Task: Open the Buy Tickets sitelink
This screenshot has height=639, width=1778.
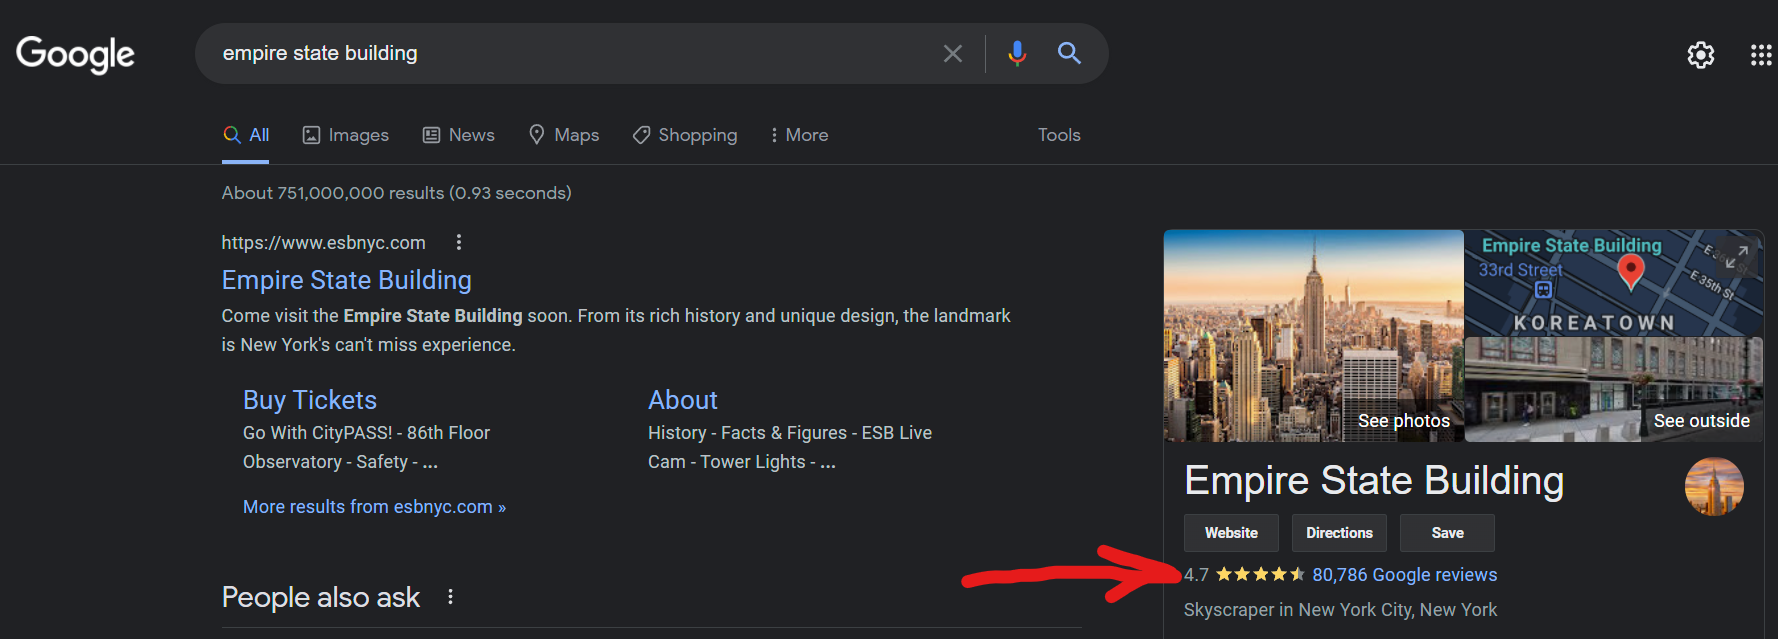Action: click(x=310, y=400)
